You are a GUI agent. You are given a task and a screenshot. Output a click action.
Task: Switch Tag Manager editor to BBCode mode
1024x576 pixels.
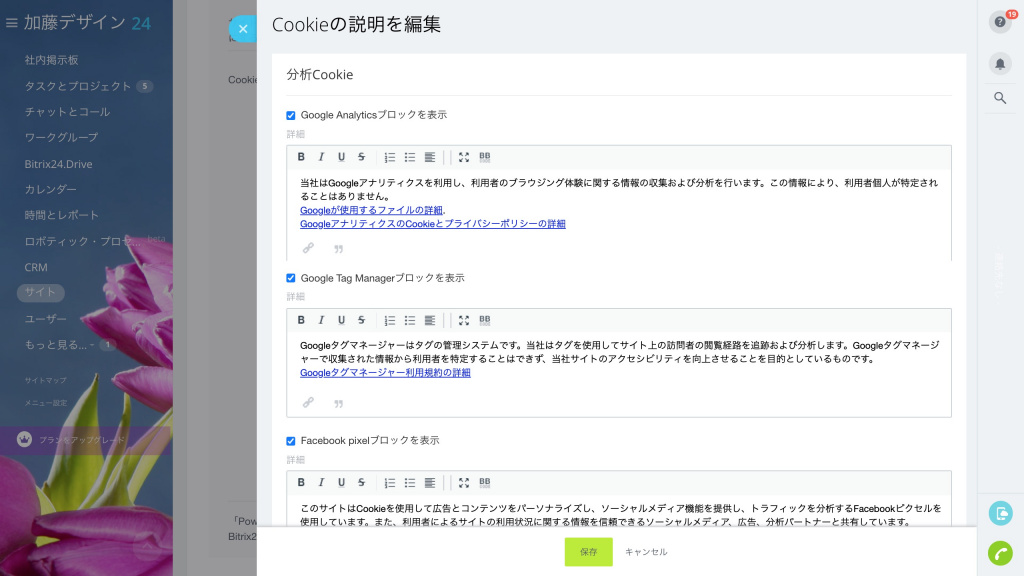(x=485, y=320)
